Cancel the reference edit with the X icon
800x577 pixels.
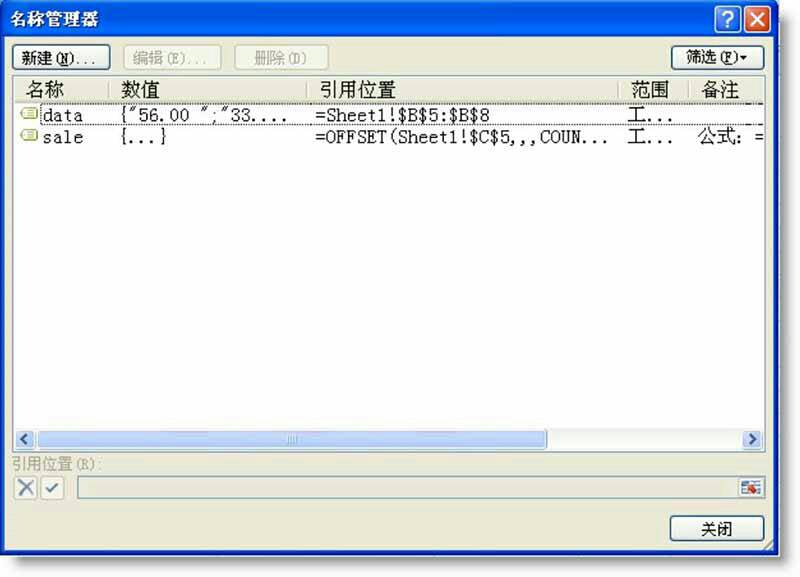click(26, 488)
